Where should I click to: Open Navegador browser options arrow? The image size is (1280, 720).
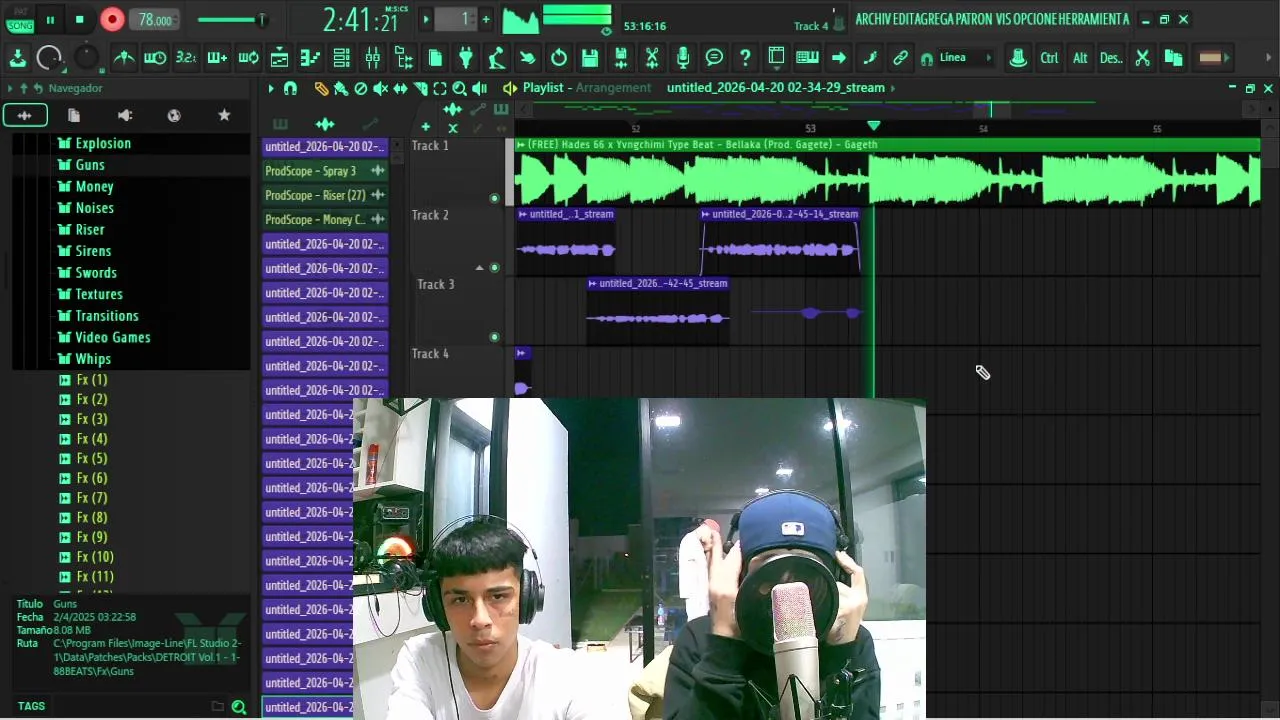point(10,88)
